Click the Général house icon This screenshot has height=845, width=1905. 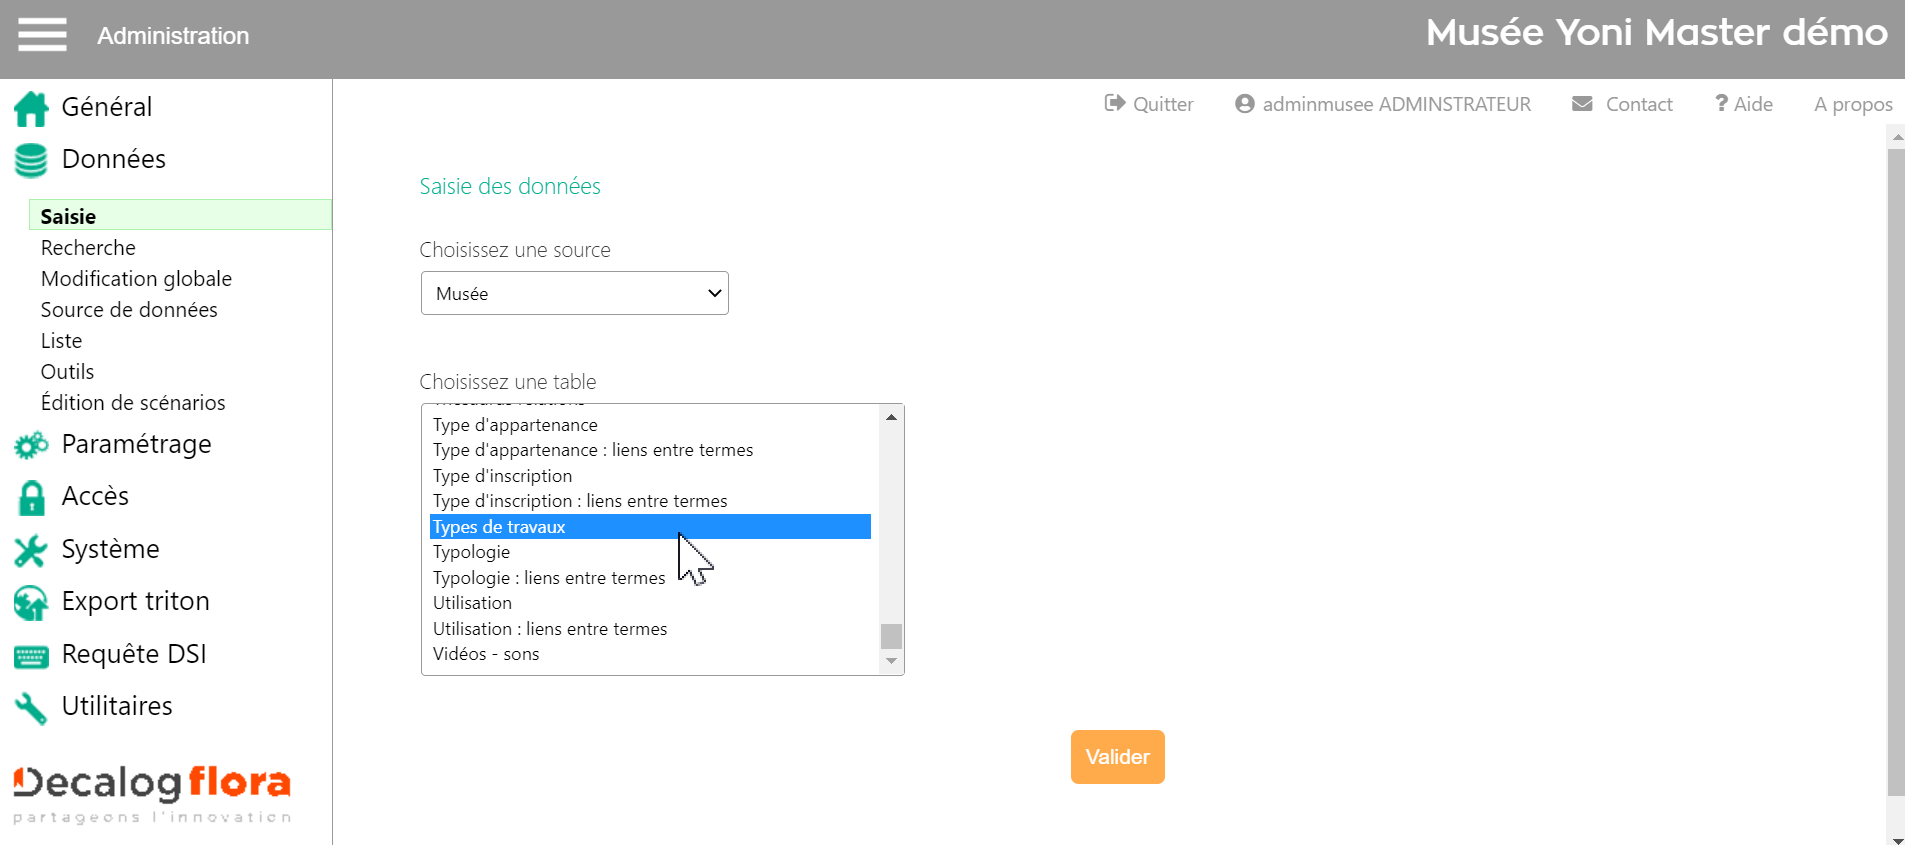31,108
